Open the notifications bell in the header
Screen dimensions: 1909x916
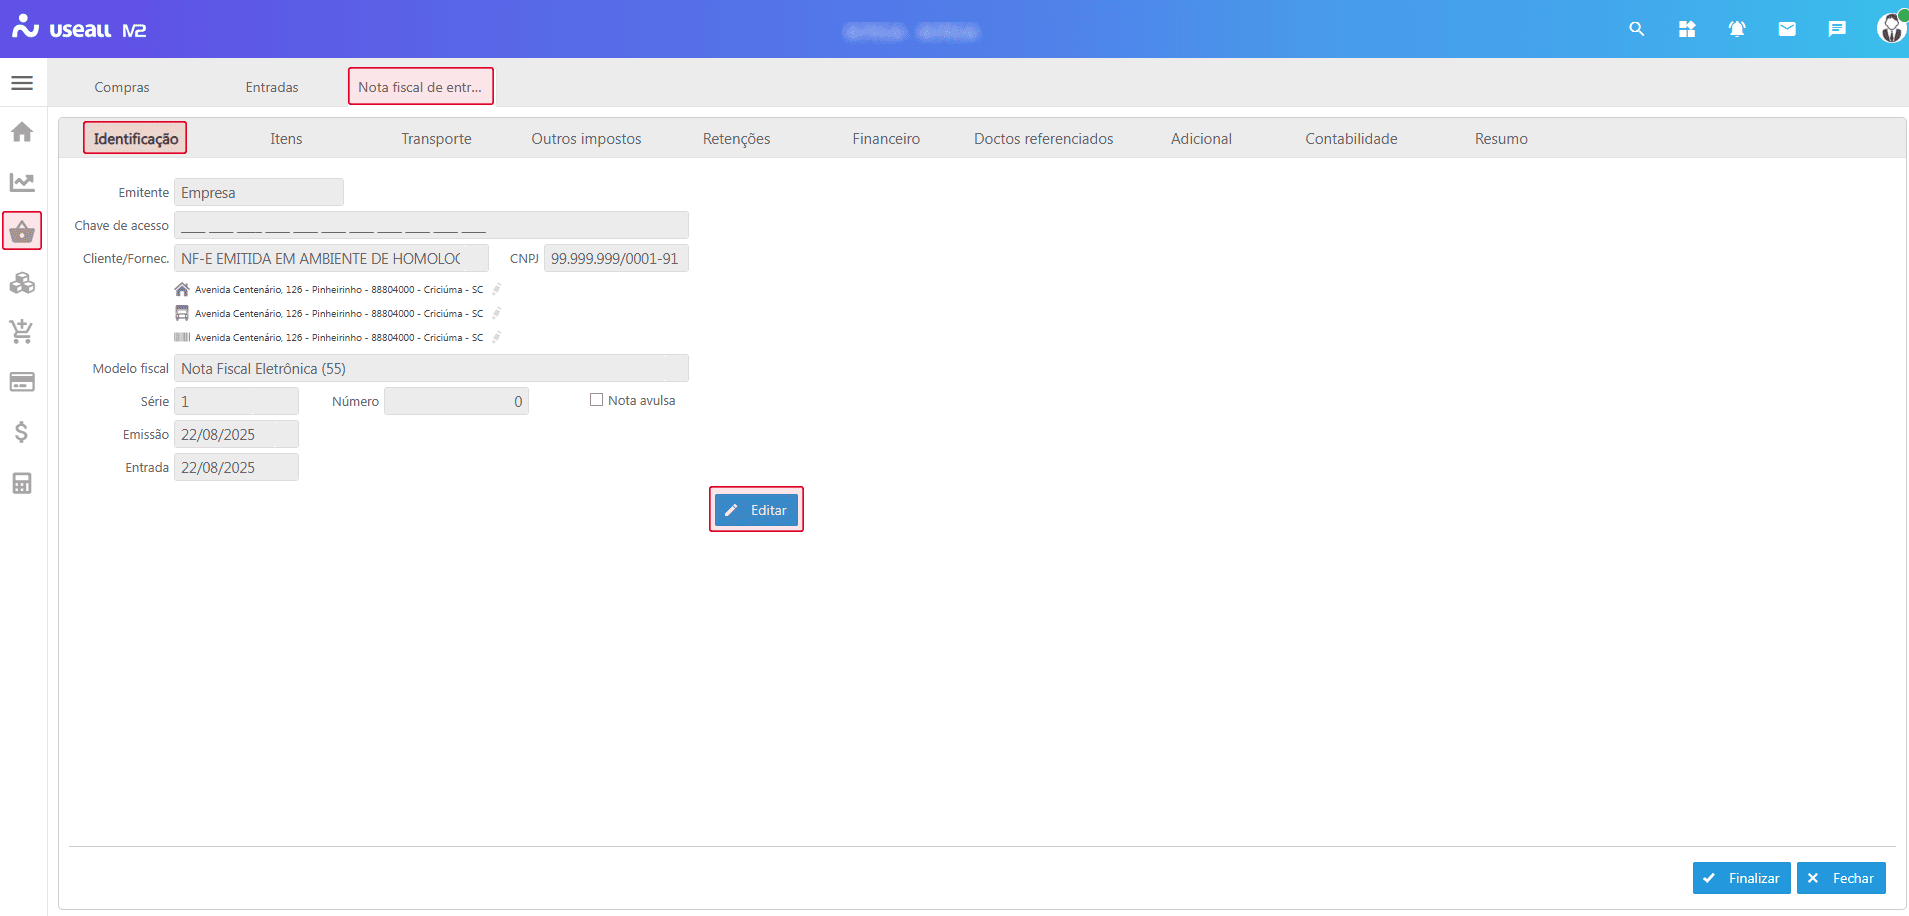(x=1737, y=29)
